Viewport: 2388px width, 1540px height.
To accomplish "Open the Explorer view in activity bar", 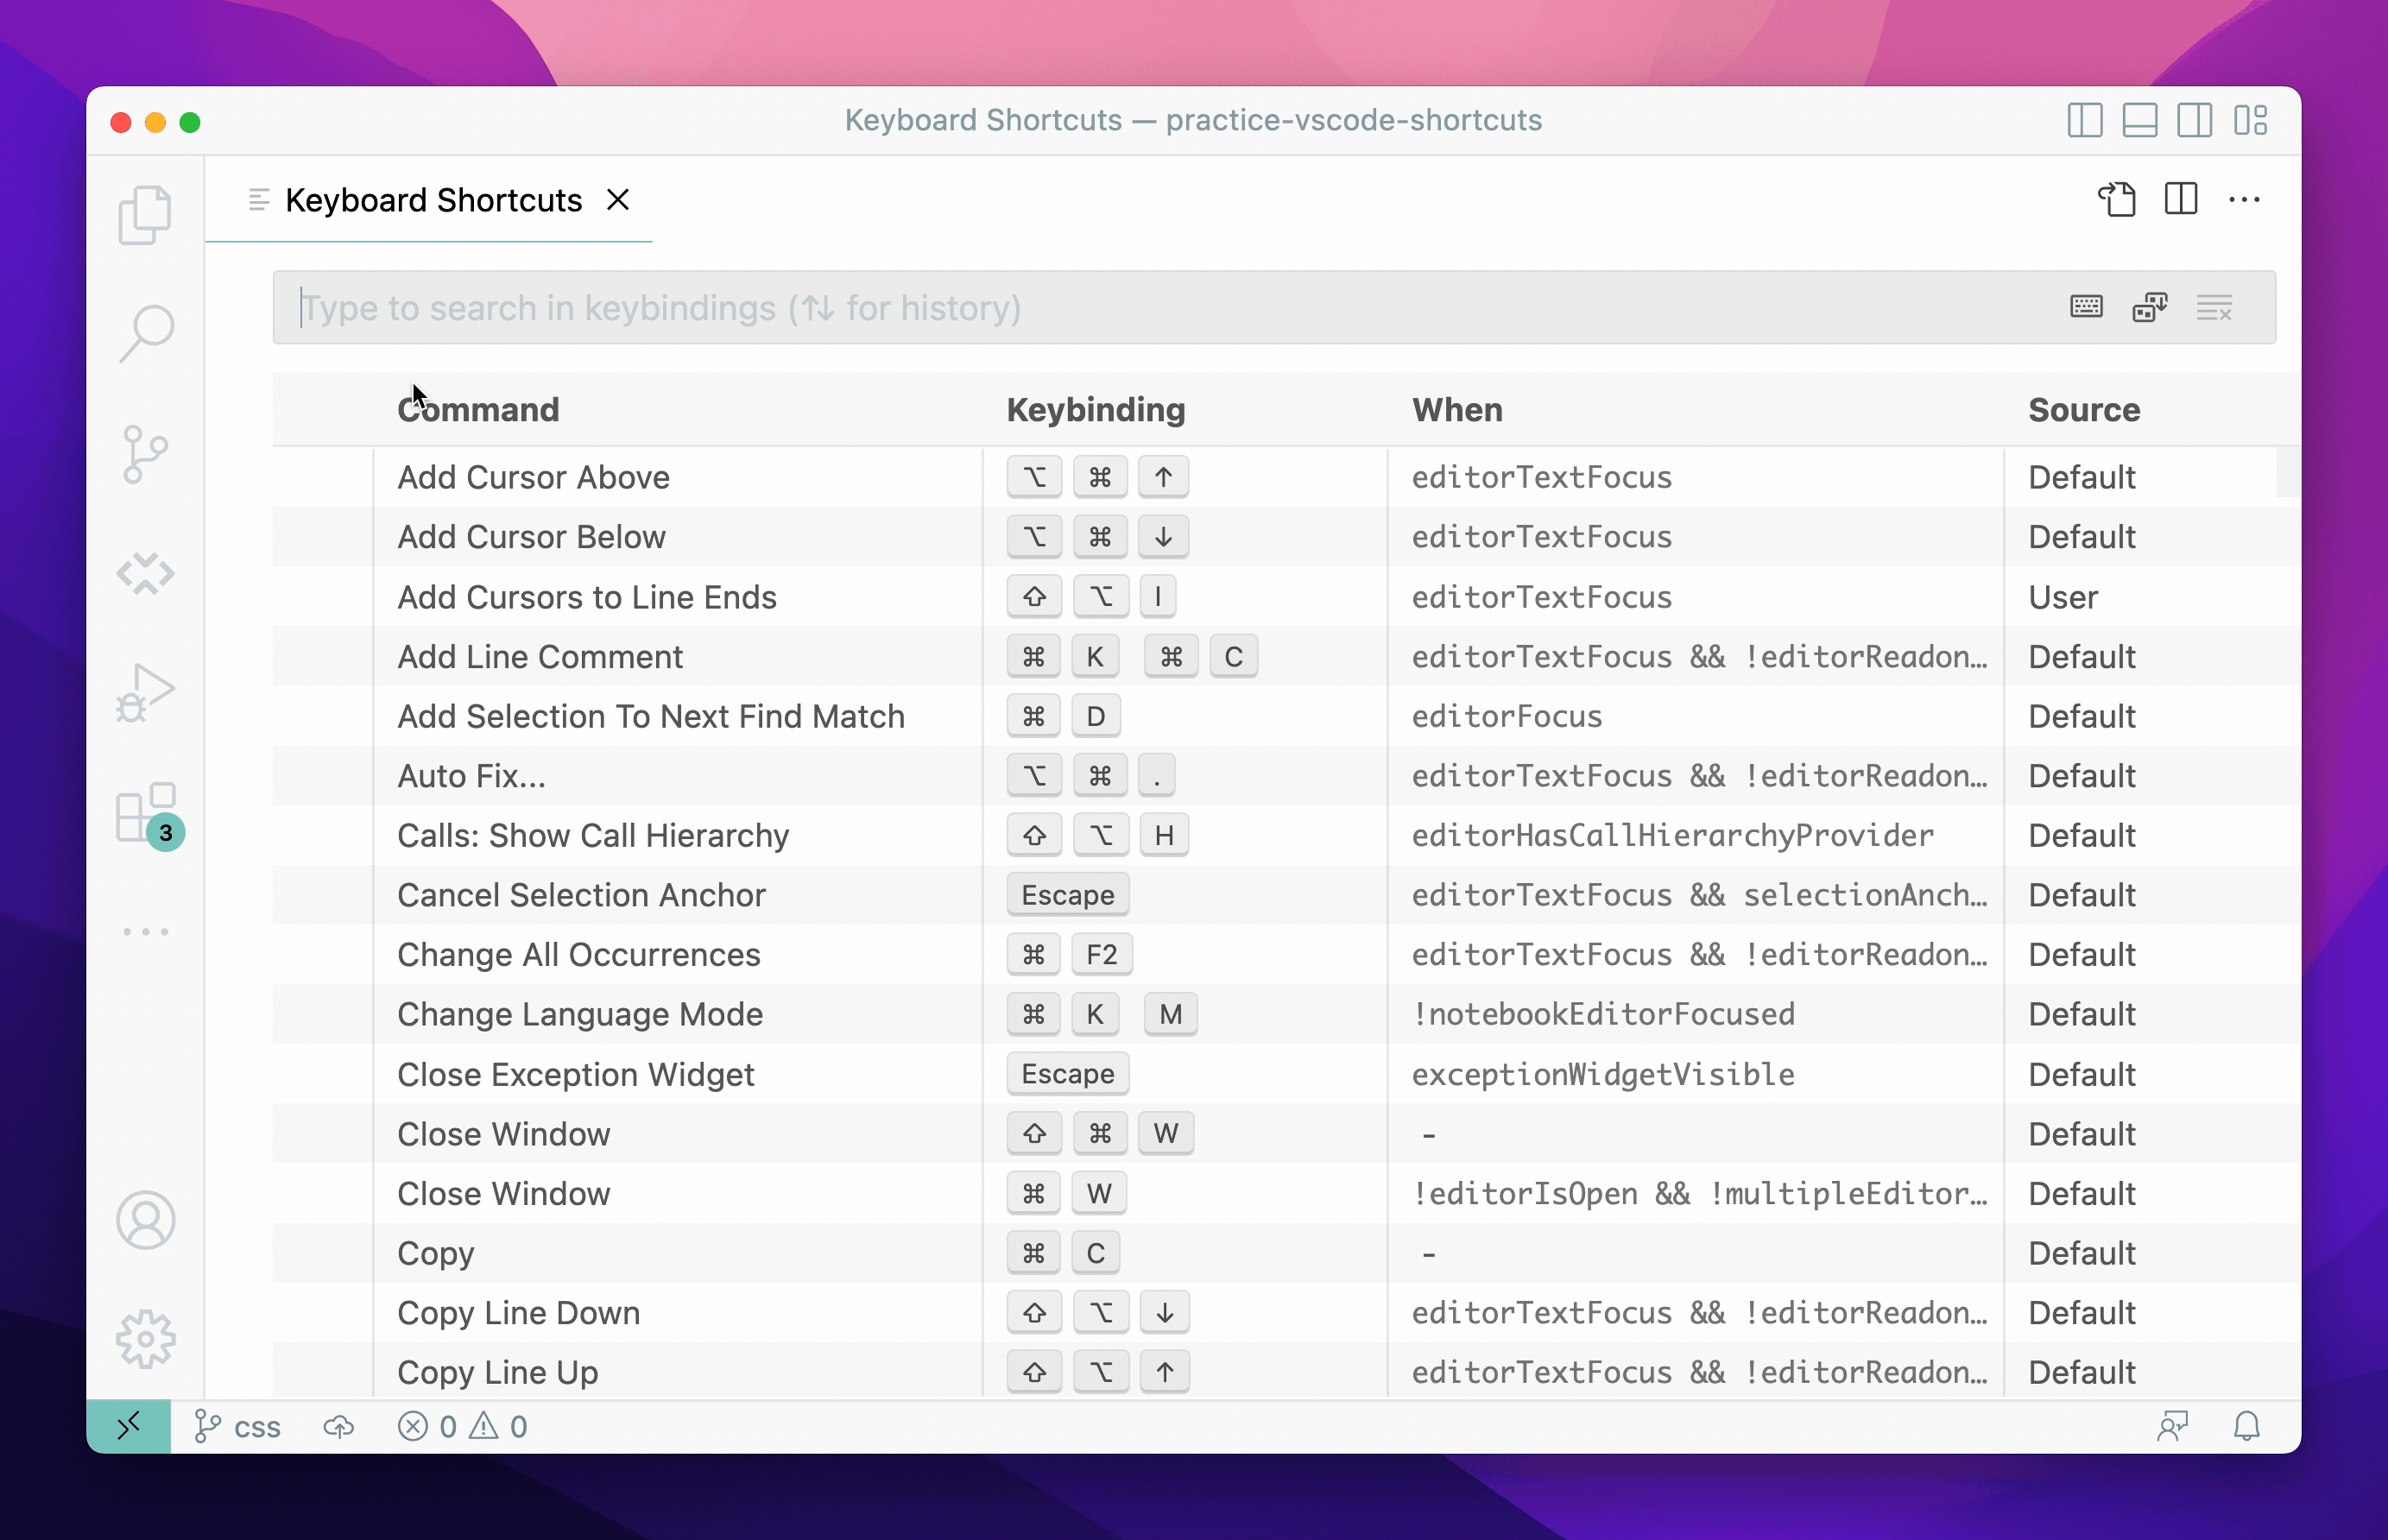I will [x=145, y=214].
